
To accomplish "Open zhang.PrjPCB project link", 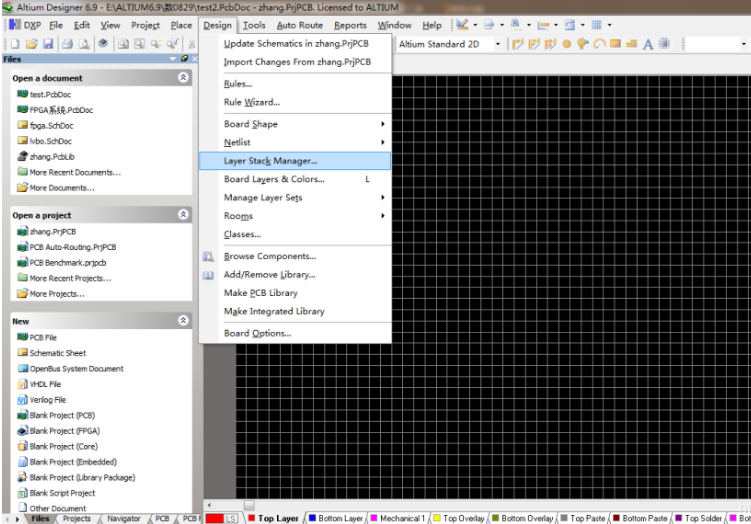I will pyautogui.click(x=53, y=232).
